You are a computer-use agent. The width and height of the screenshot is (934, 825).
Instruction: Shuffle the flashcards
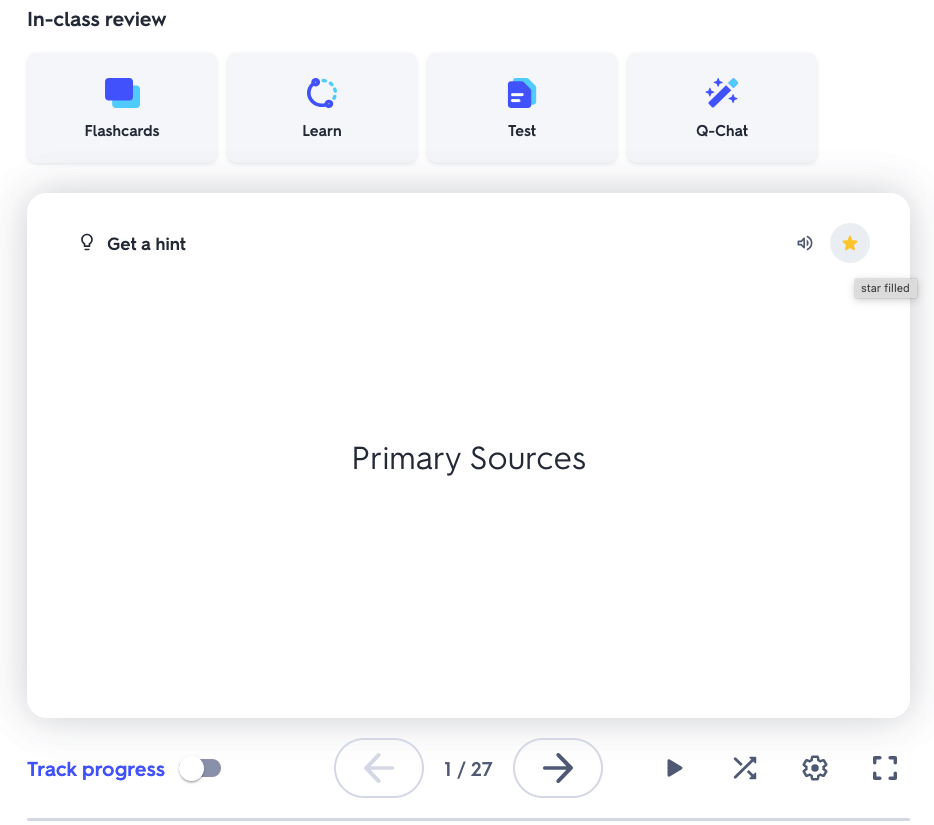tap(744, 768)
